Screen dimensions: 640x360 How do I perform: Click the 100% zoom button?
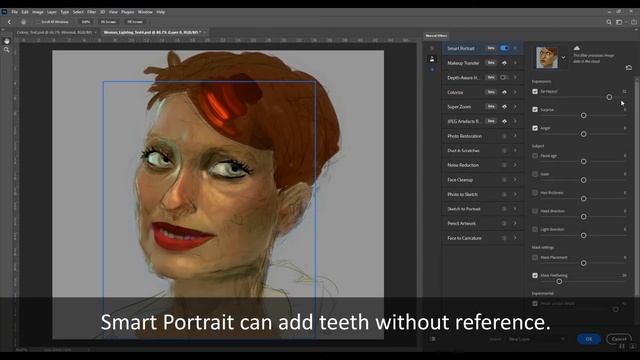tap(86, 22)
